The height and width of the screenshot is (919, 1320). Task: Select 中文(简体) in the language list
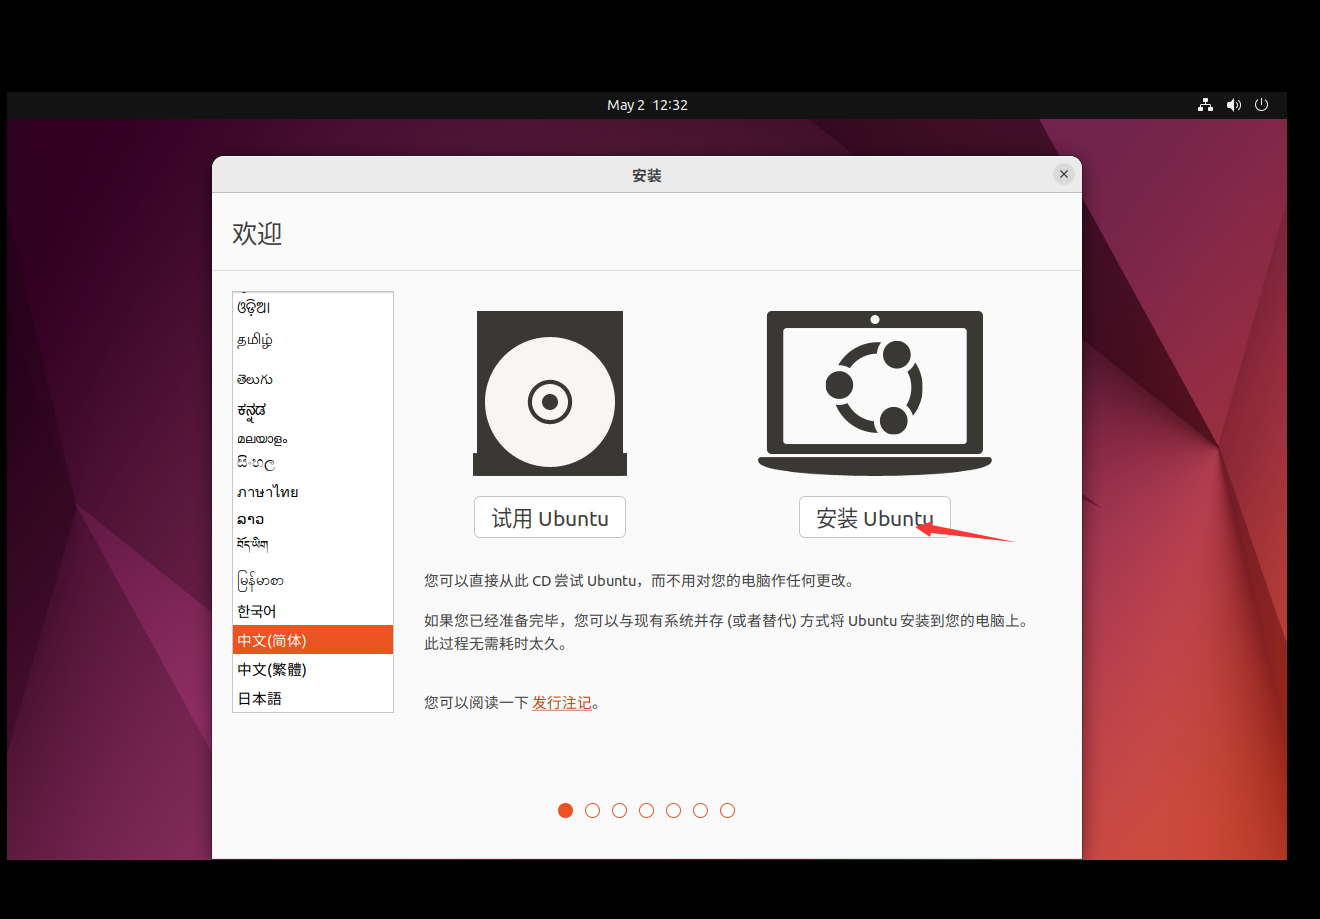coord(313,640)
